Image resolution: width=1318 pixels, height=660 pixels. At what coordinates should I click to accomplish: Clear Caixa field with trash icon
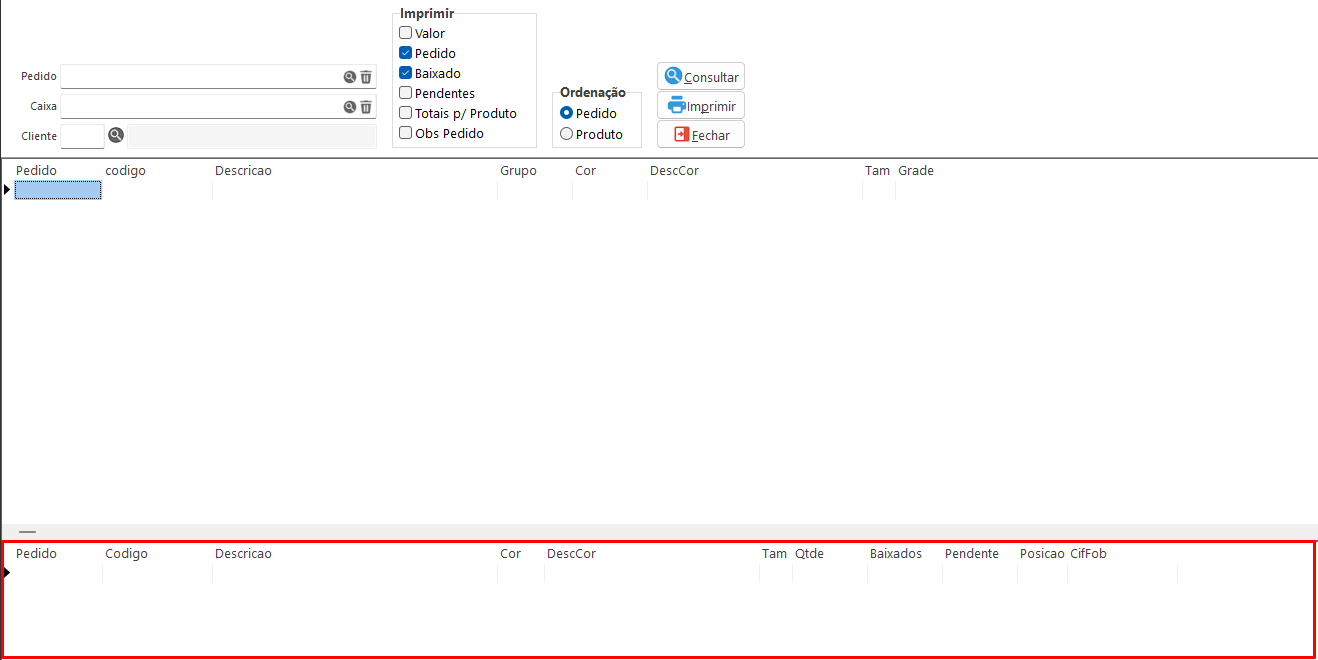(366, 107)
